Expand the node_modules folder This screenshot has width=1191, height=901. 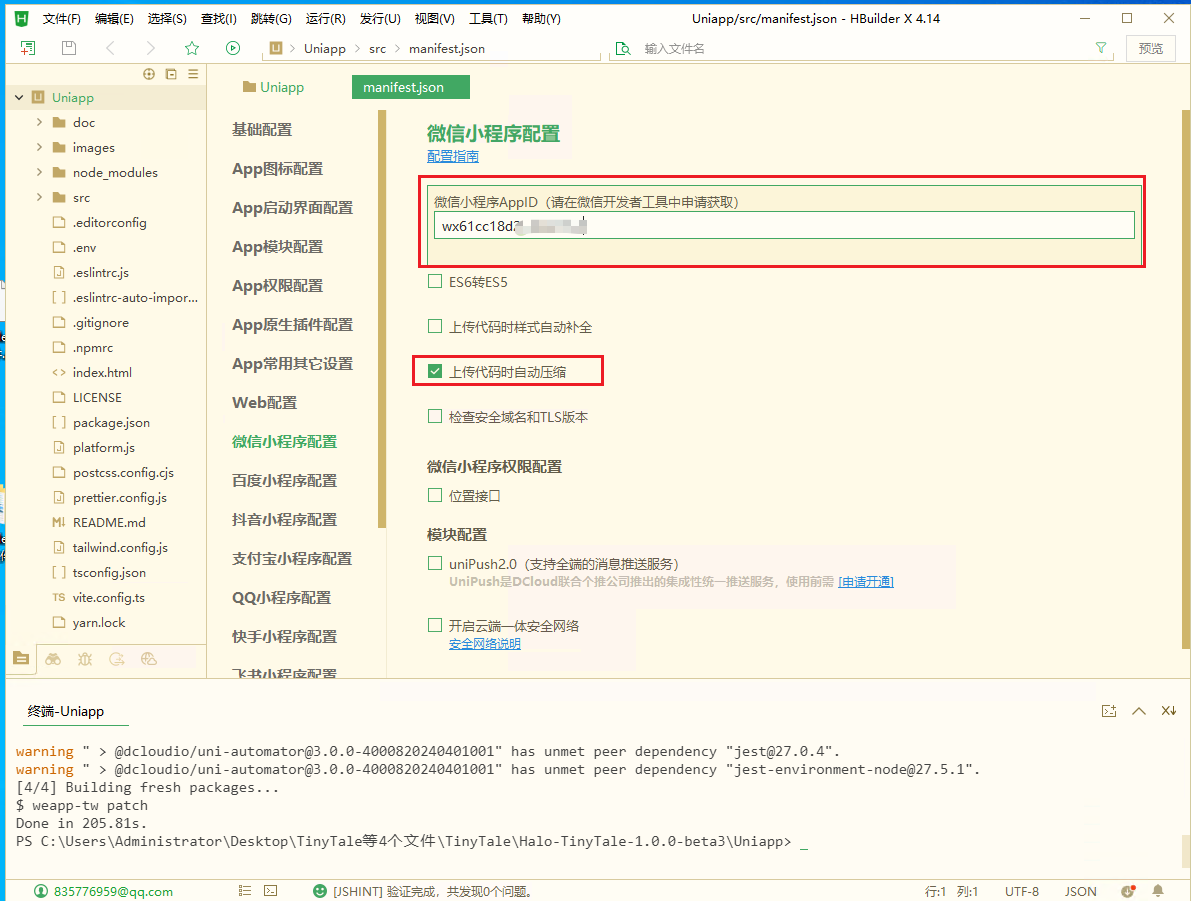pyautogui.click(x=39, y=172)
